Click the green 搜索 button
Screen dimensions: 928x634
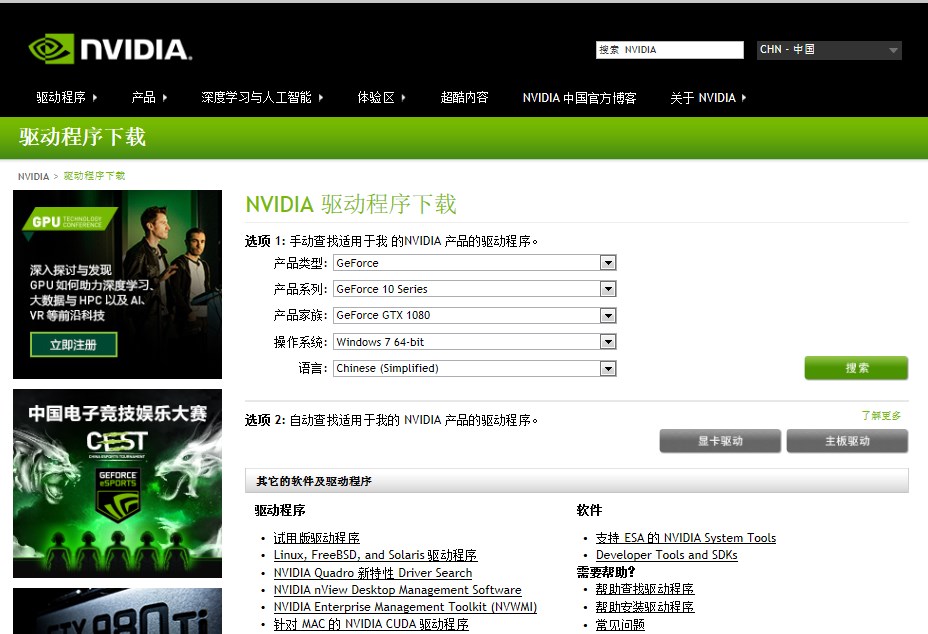856,368
